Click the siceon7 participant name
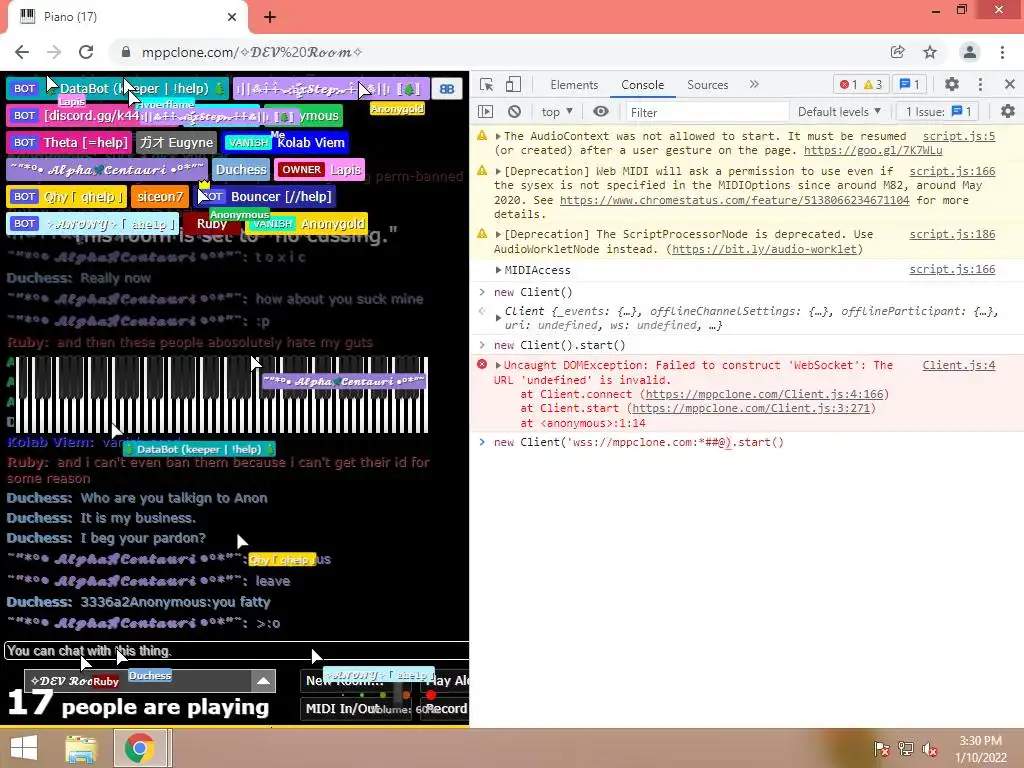 160,197
